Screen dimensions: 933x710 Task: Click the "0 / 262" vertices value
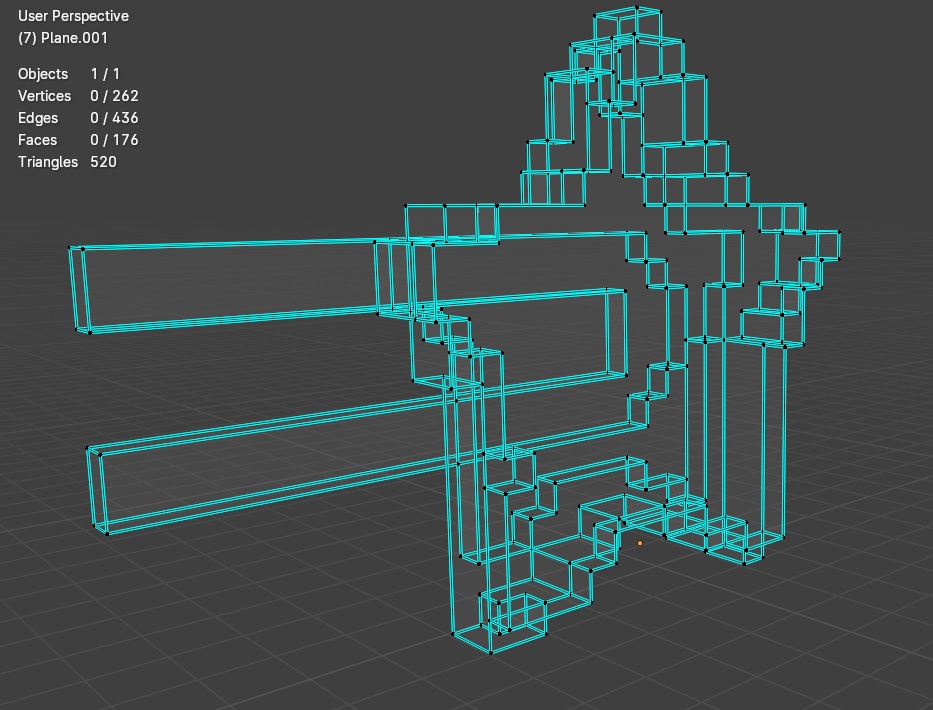tap(114, 96)
